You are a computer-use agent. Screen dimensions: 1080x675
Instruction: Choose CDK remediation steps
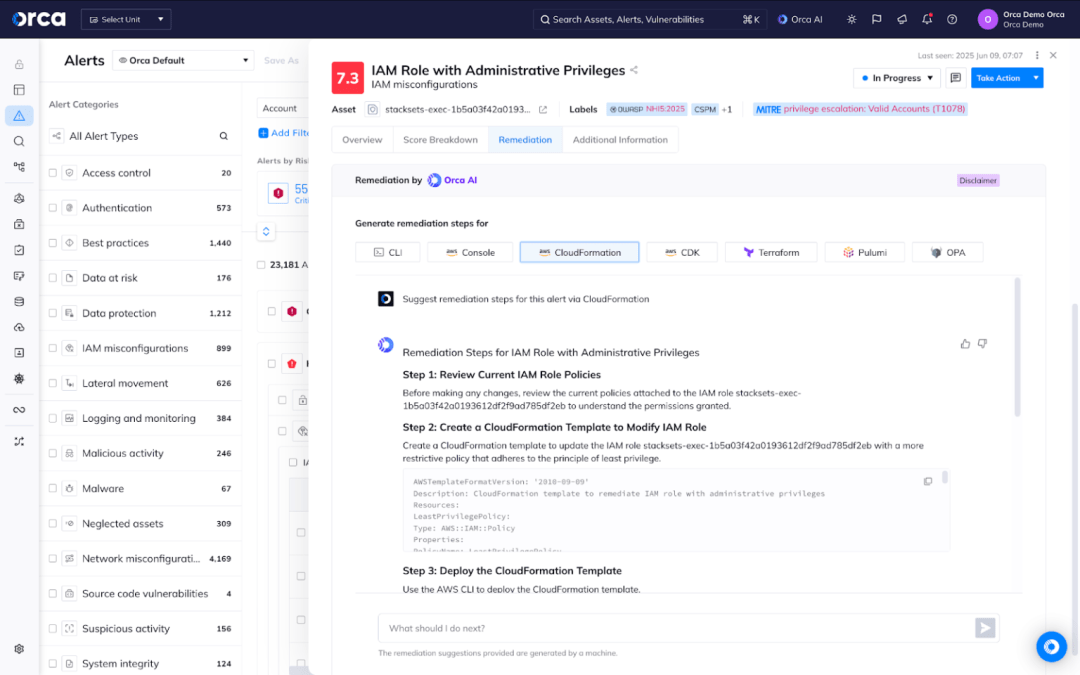click(682, 253)
